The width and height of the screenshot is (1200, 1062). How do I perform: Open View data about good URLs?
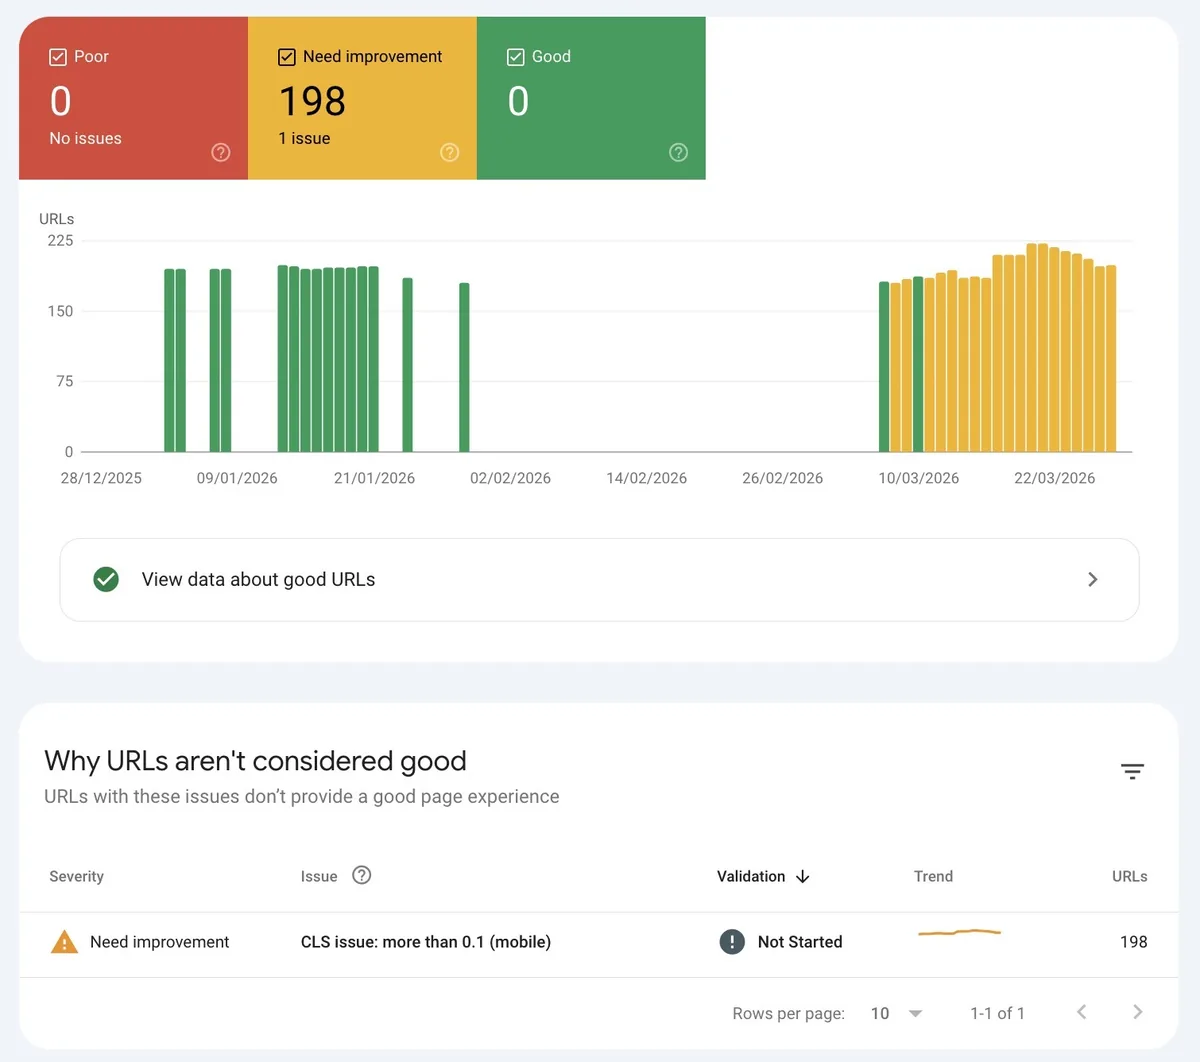coord(599,580)
